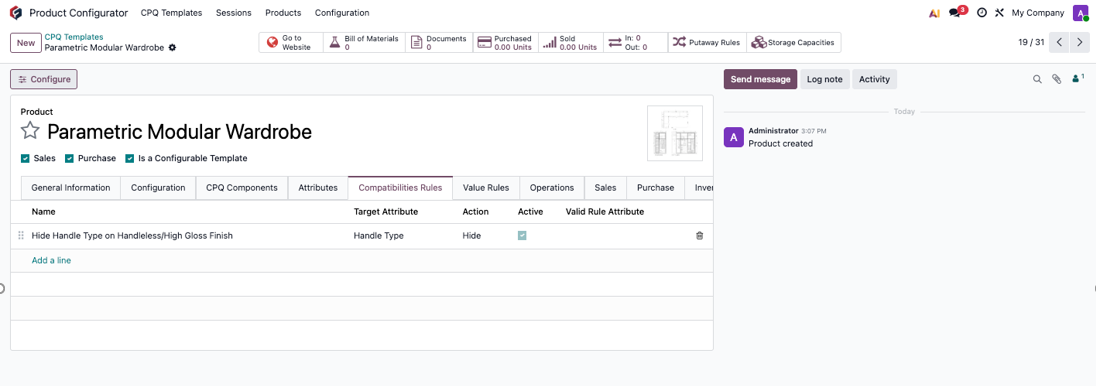Image resolution: width=1096 pixels, height=386 pixels.
Task: Click the Administrator avatar in chatter
Action: (733, 137)
